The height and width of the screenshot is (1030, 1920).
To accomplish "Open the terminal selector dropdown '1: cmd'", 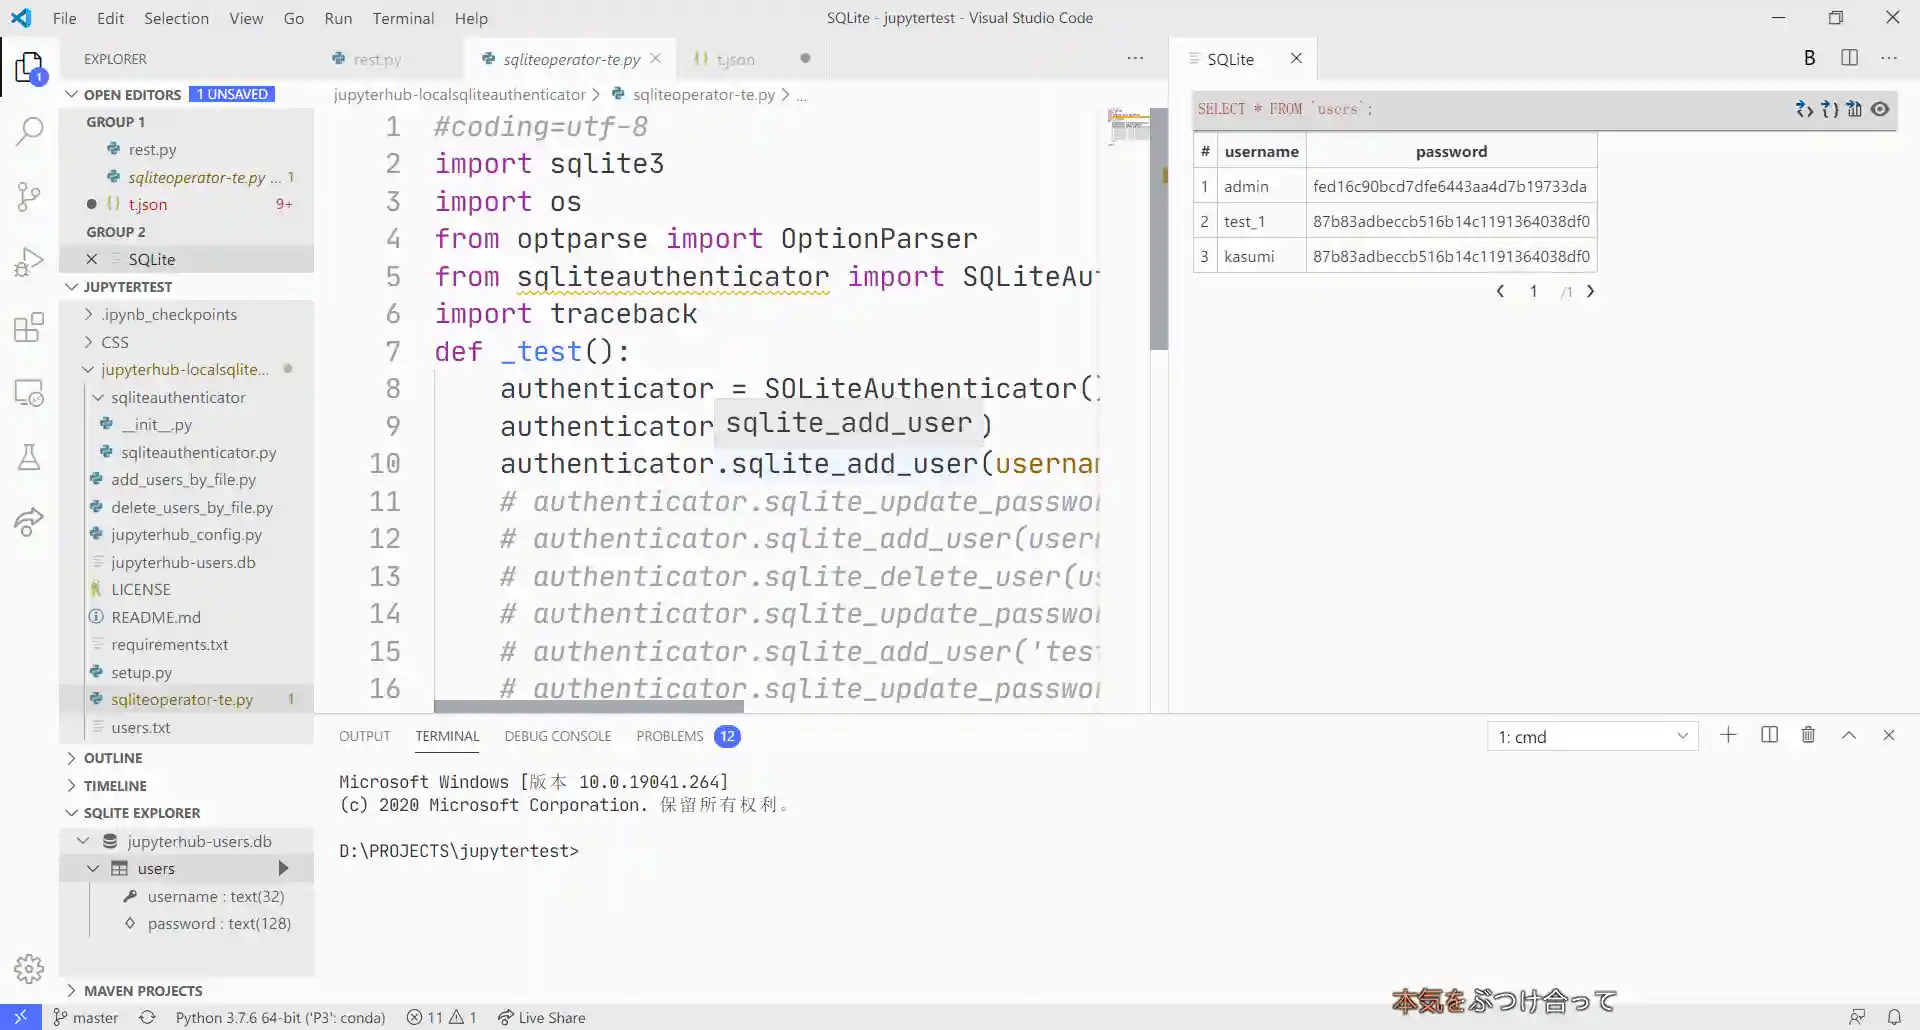I will (1592, 736).
